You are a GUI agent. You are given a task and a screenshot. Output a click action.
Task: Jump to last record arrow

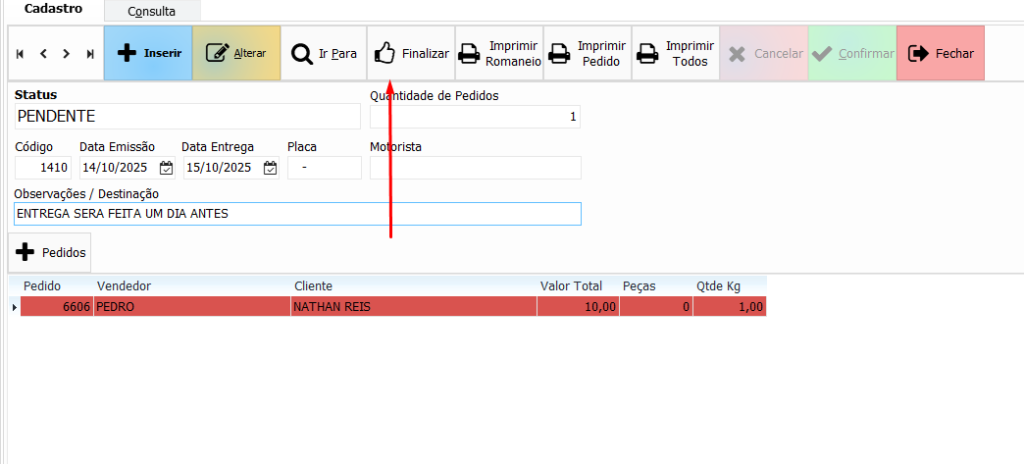(90, 54)
